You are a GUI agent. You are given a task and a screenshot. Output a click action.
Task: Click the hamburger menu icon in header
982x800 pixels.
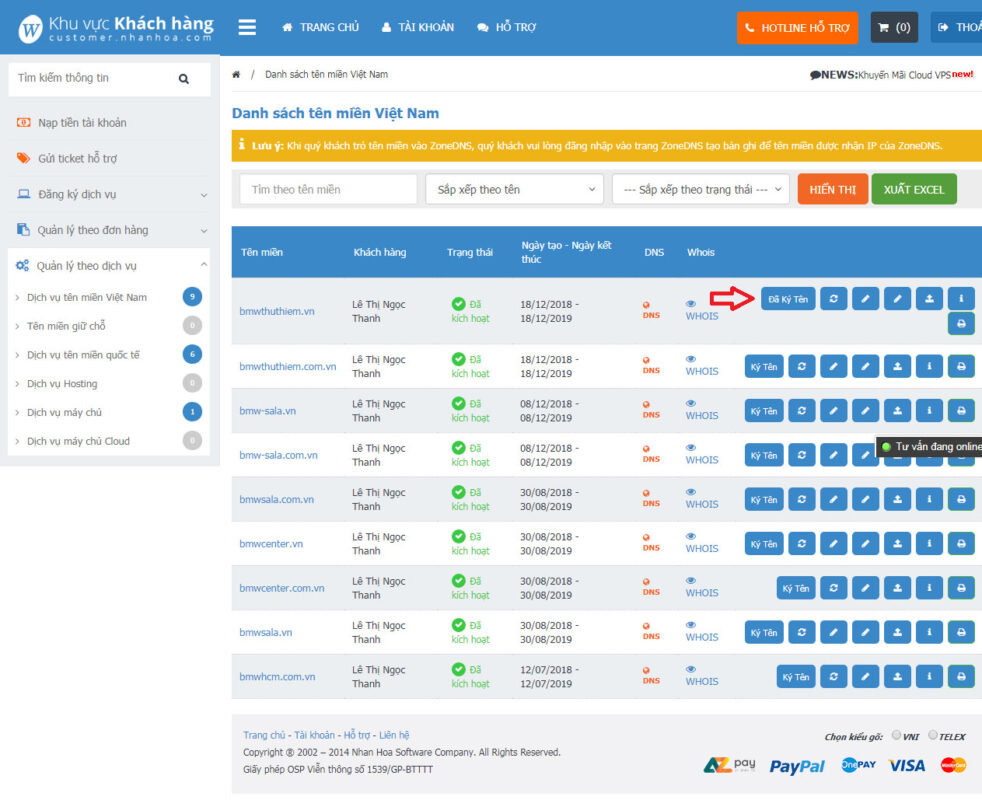247,27
